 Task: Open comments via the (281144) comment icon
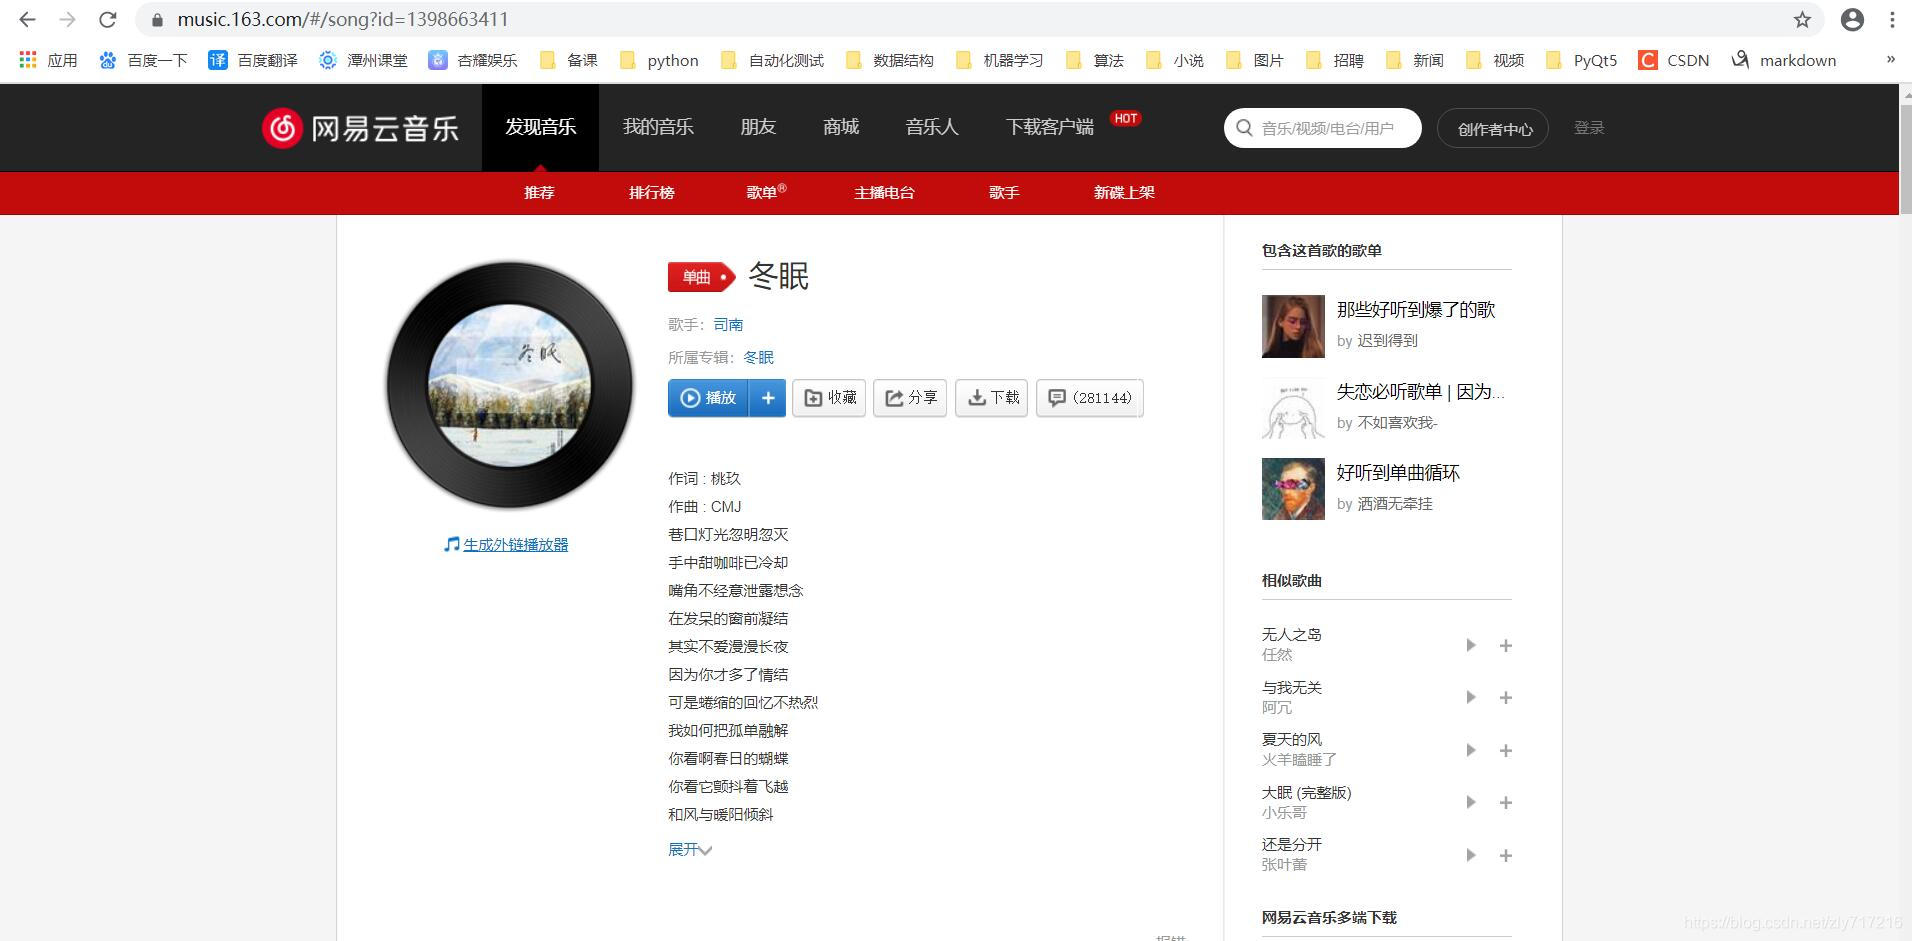pyautogui.click(x=1089, y=397)
